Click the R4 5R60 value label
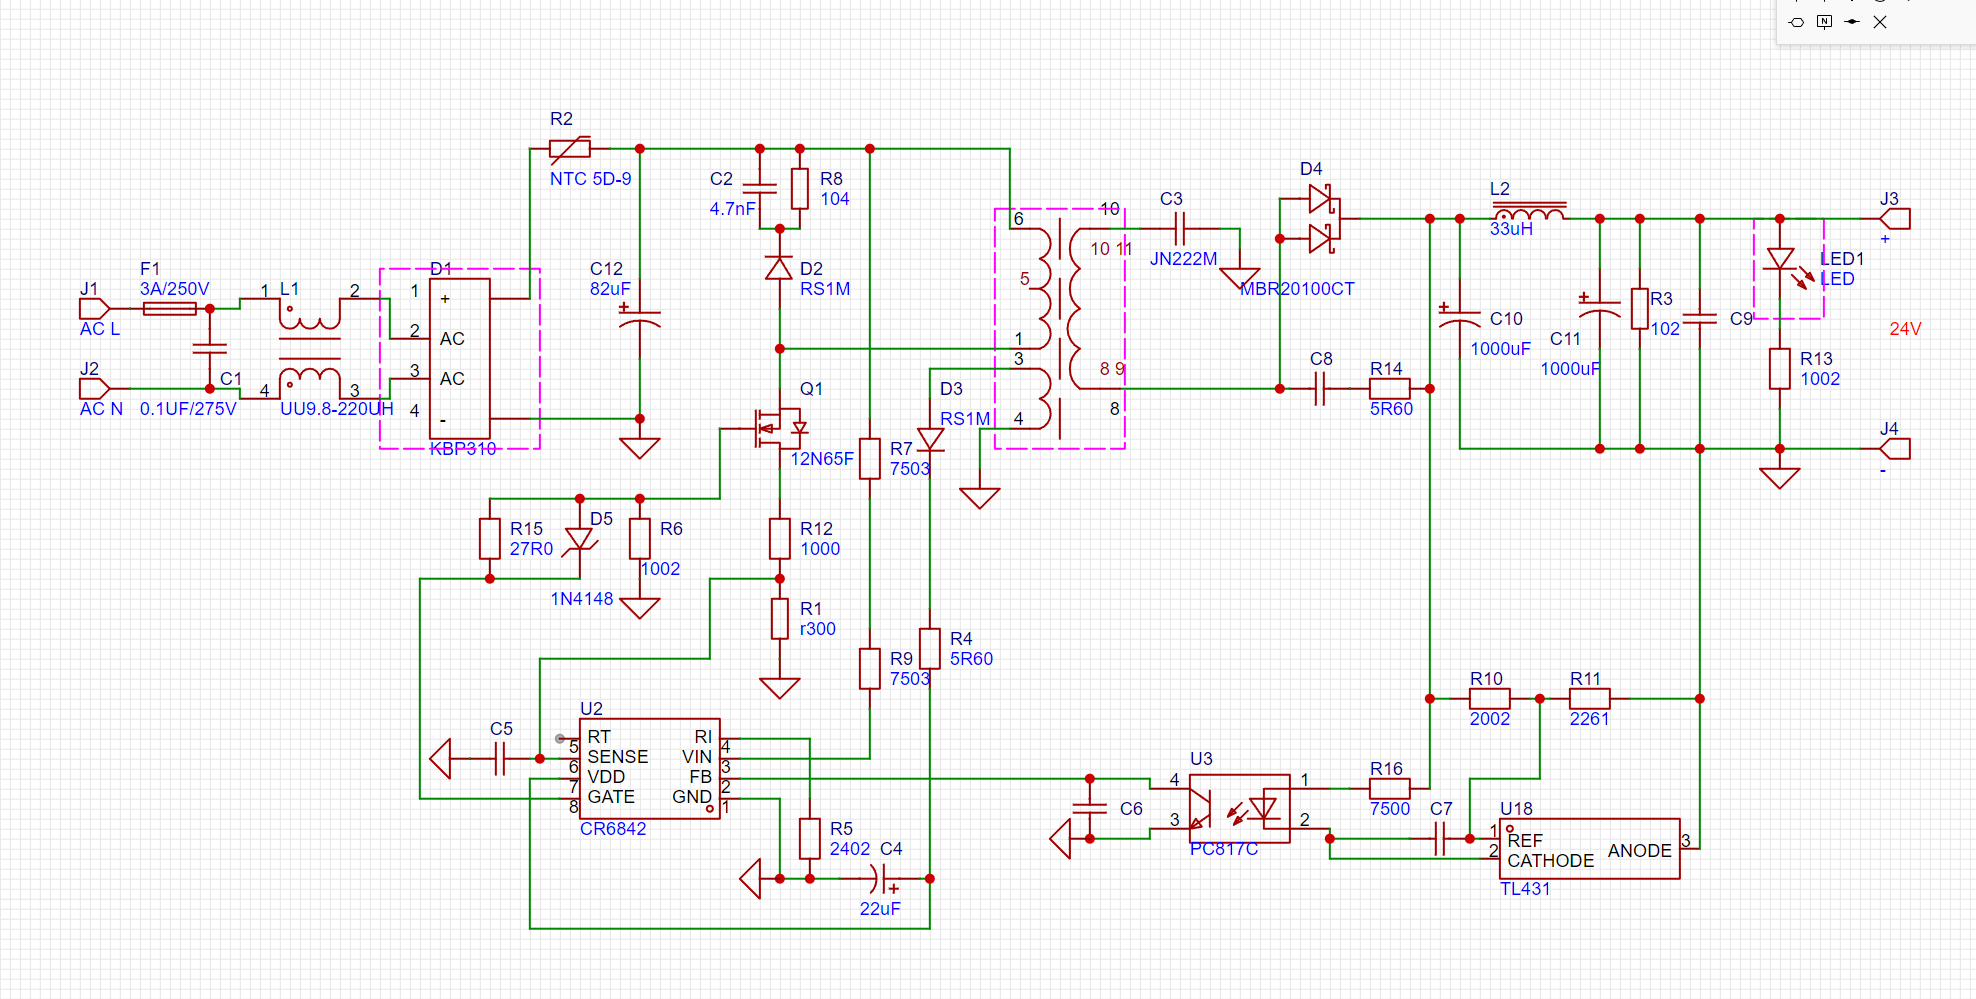This screenshot has height=999, width=1976. pyautogui.click(x=971, y=659)
